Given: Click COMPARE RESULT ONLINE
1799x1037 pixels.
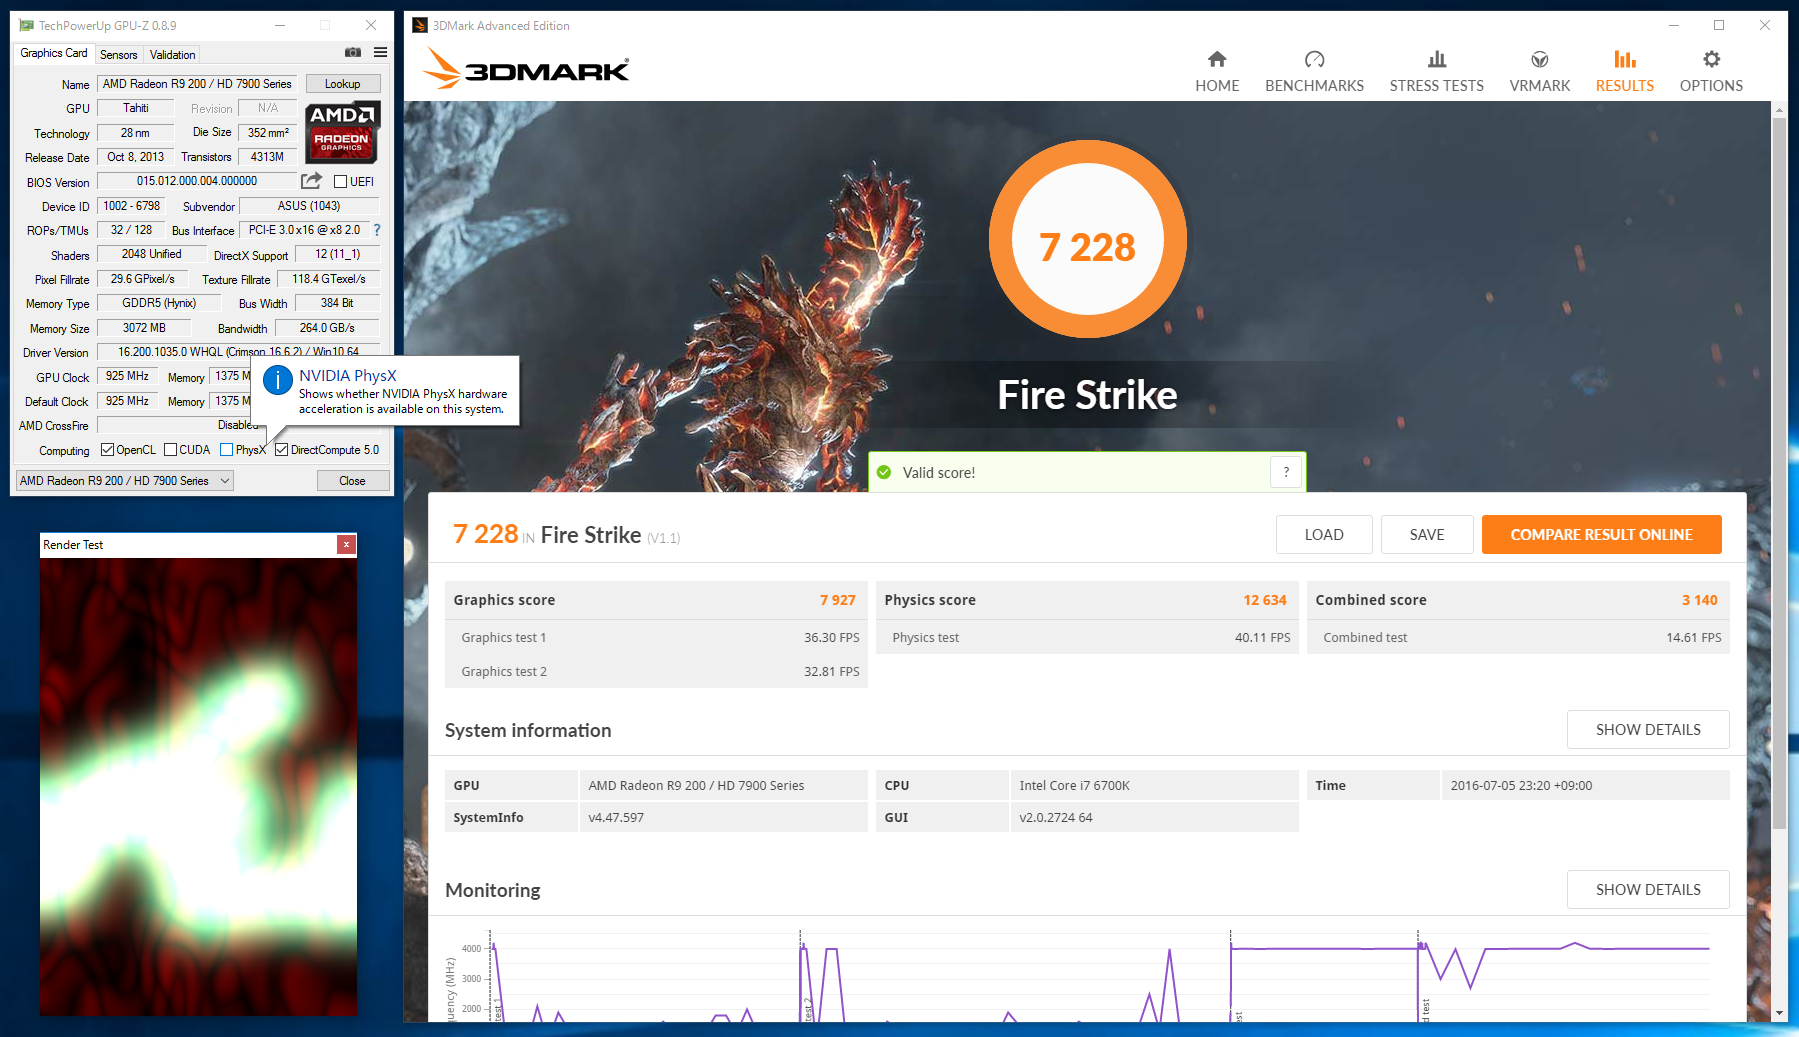Looking at the screenshot, I should (x=1601, y=535).
